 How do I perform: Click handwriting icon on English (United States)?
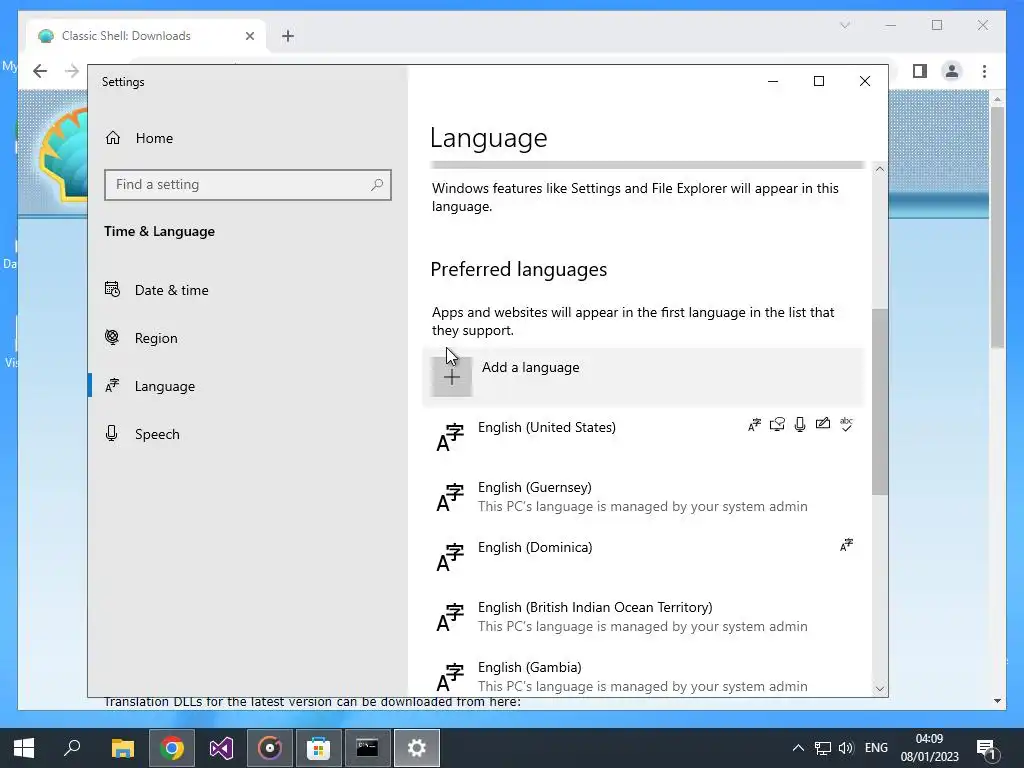823,424
